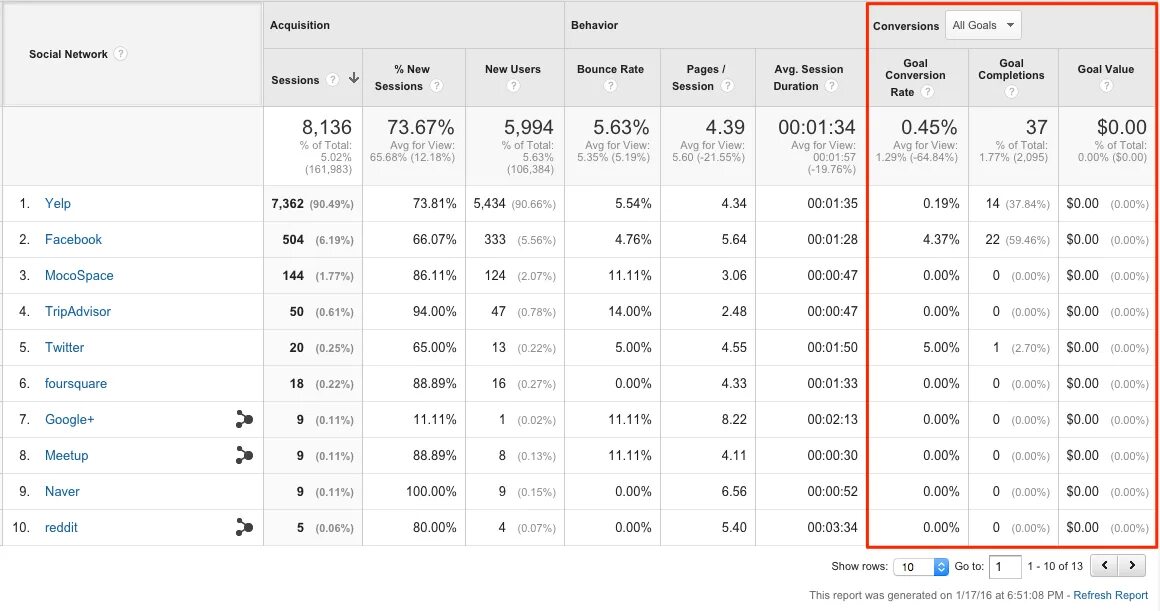Open the Twitter social network link

(x=64, y=348)
